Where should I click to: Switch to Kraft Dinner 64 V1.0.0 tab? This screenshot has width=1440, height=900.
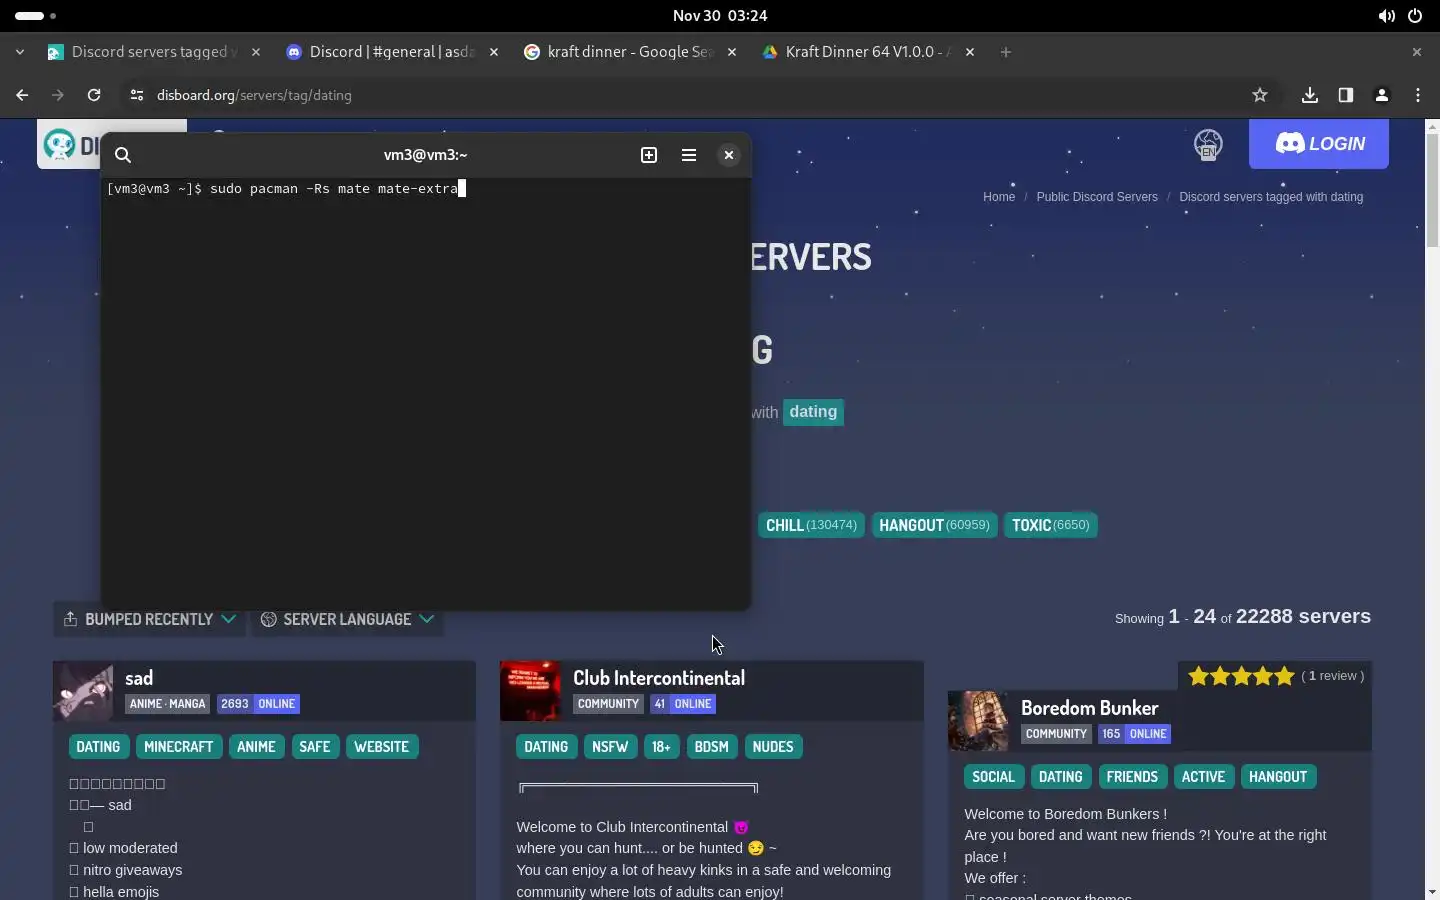point(867,52)
